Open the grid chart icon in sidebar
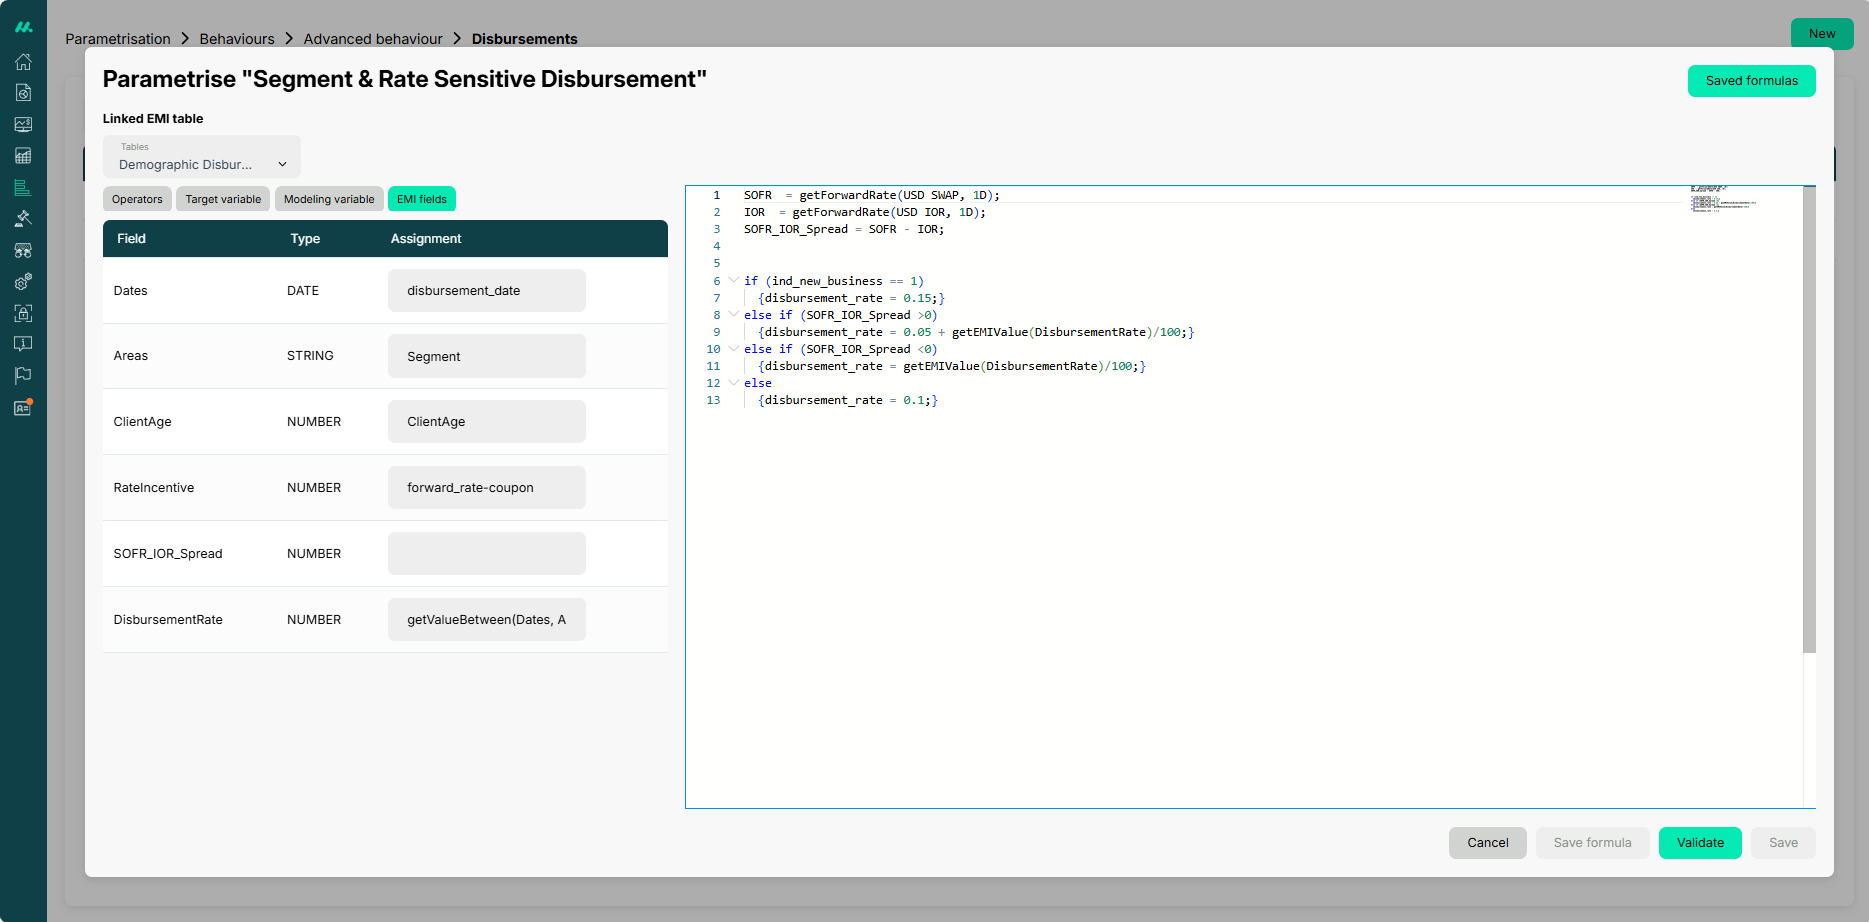This screenshot has width=1869, height=922. click(23, 156)
